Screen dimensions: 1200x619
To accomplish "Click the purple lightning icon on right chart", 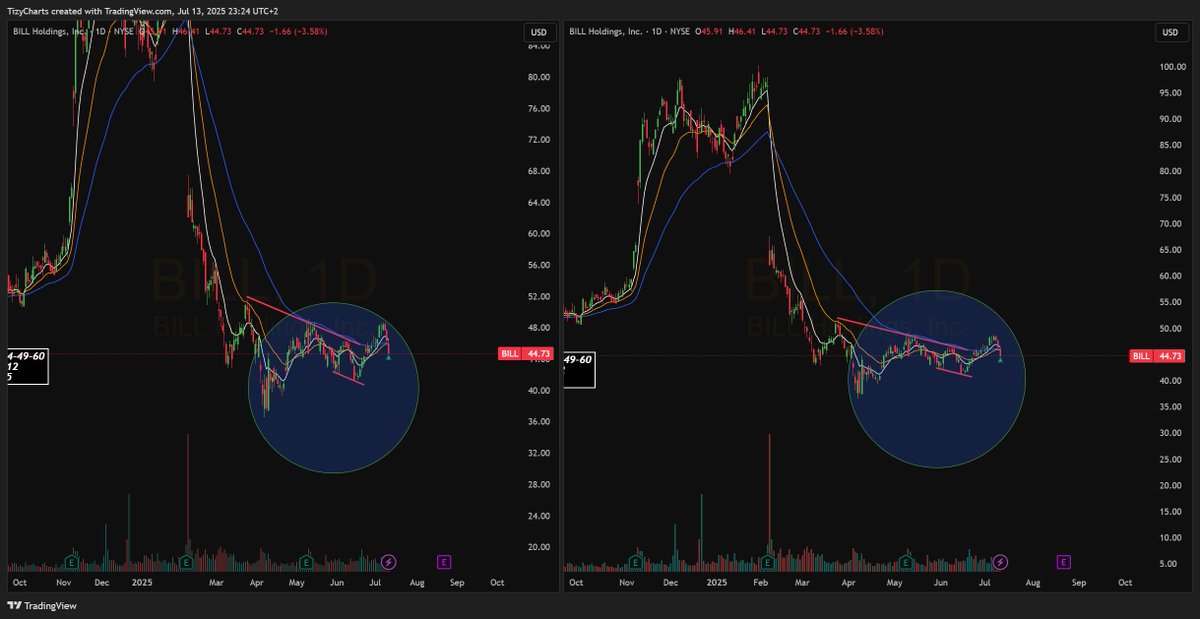I will tap(1002, 562).
